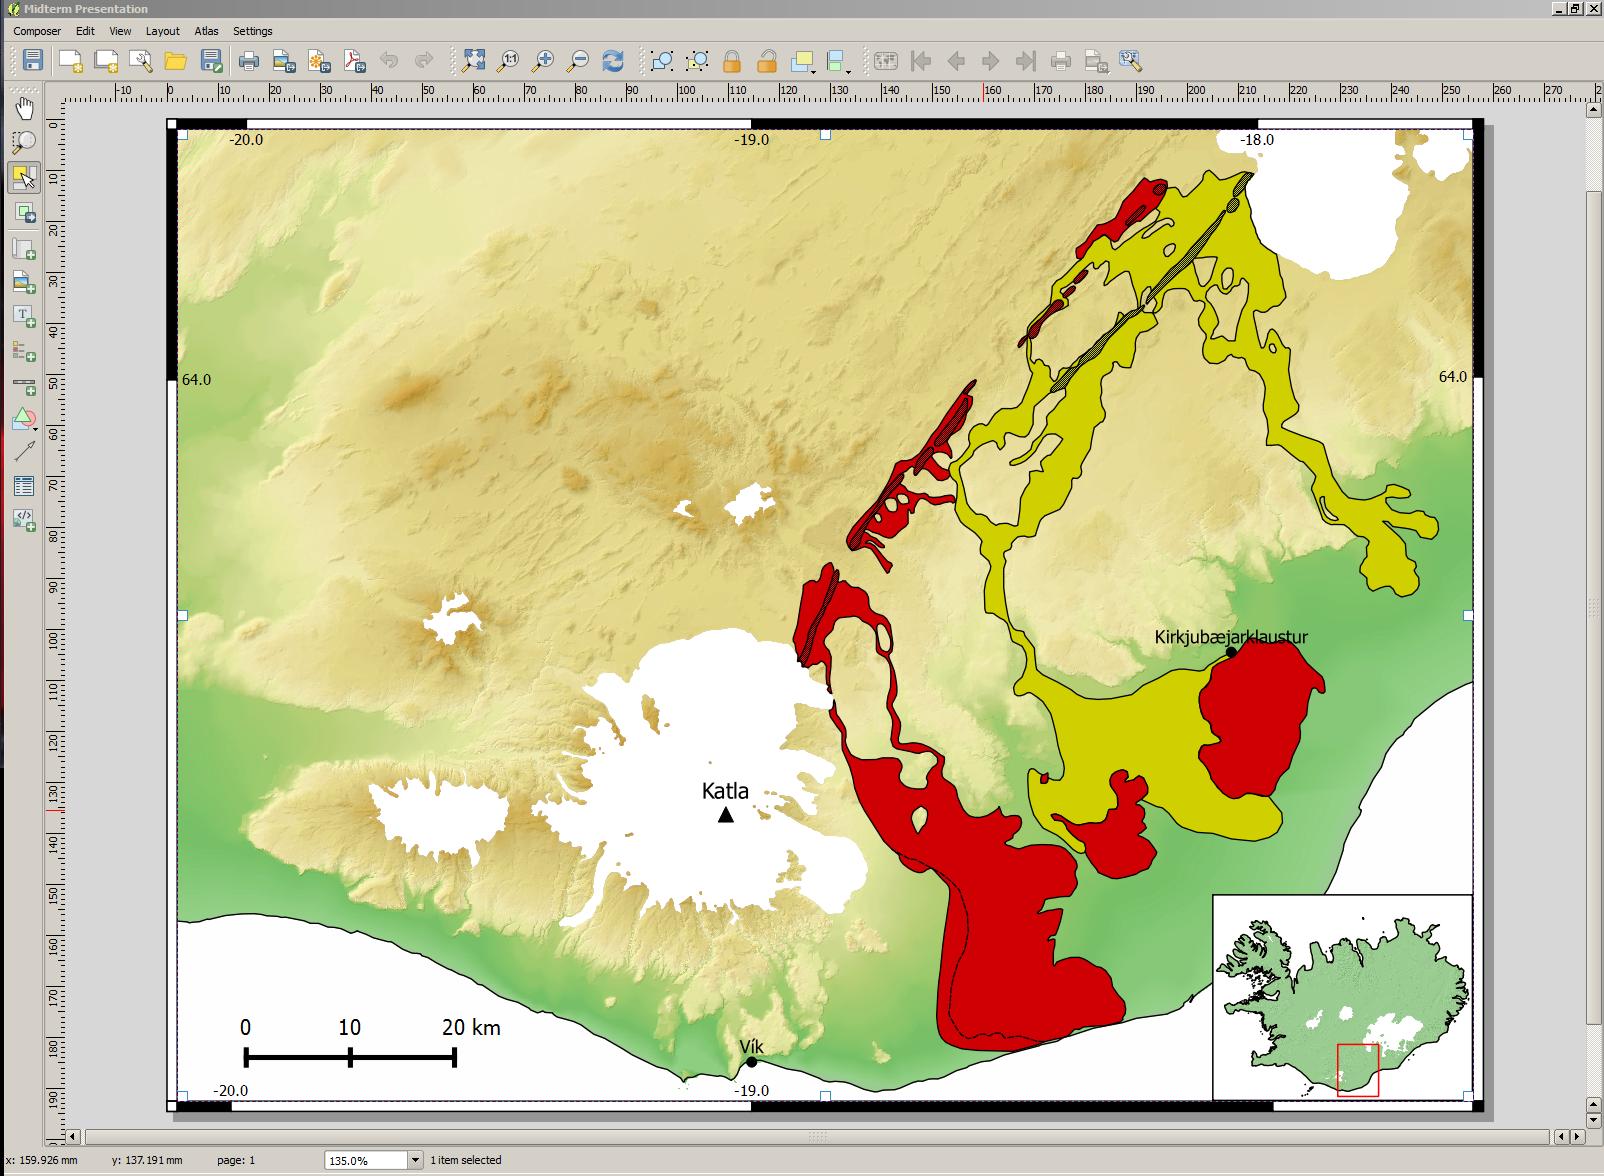Open the Atlas menu
Screen dimensions: 1604x1176
206,31
